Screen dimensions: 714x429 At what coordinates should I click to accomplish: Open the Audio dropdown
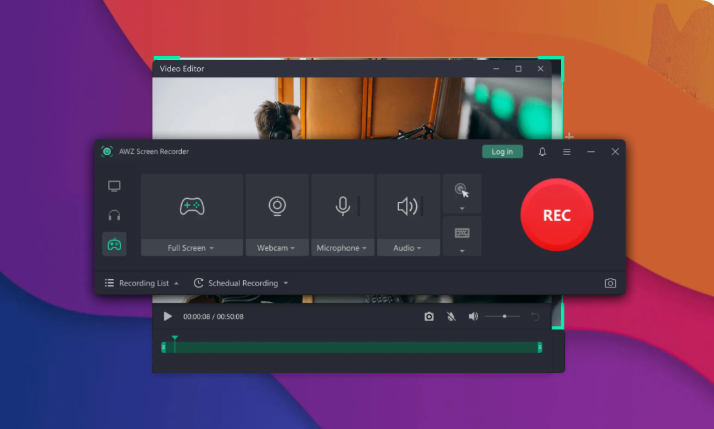(408, 248)
